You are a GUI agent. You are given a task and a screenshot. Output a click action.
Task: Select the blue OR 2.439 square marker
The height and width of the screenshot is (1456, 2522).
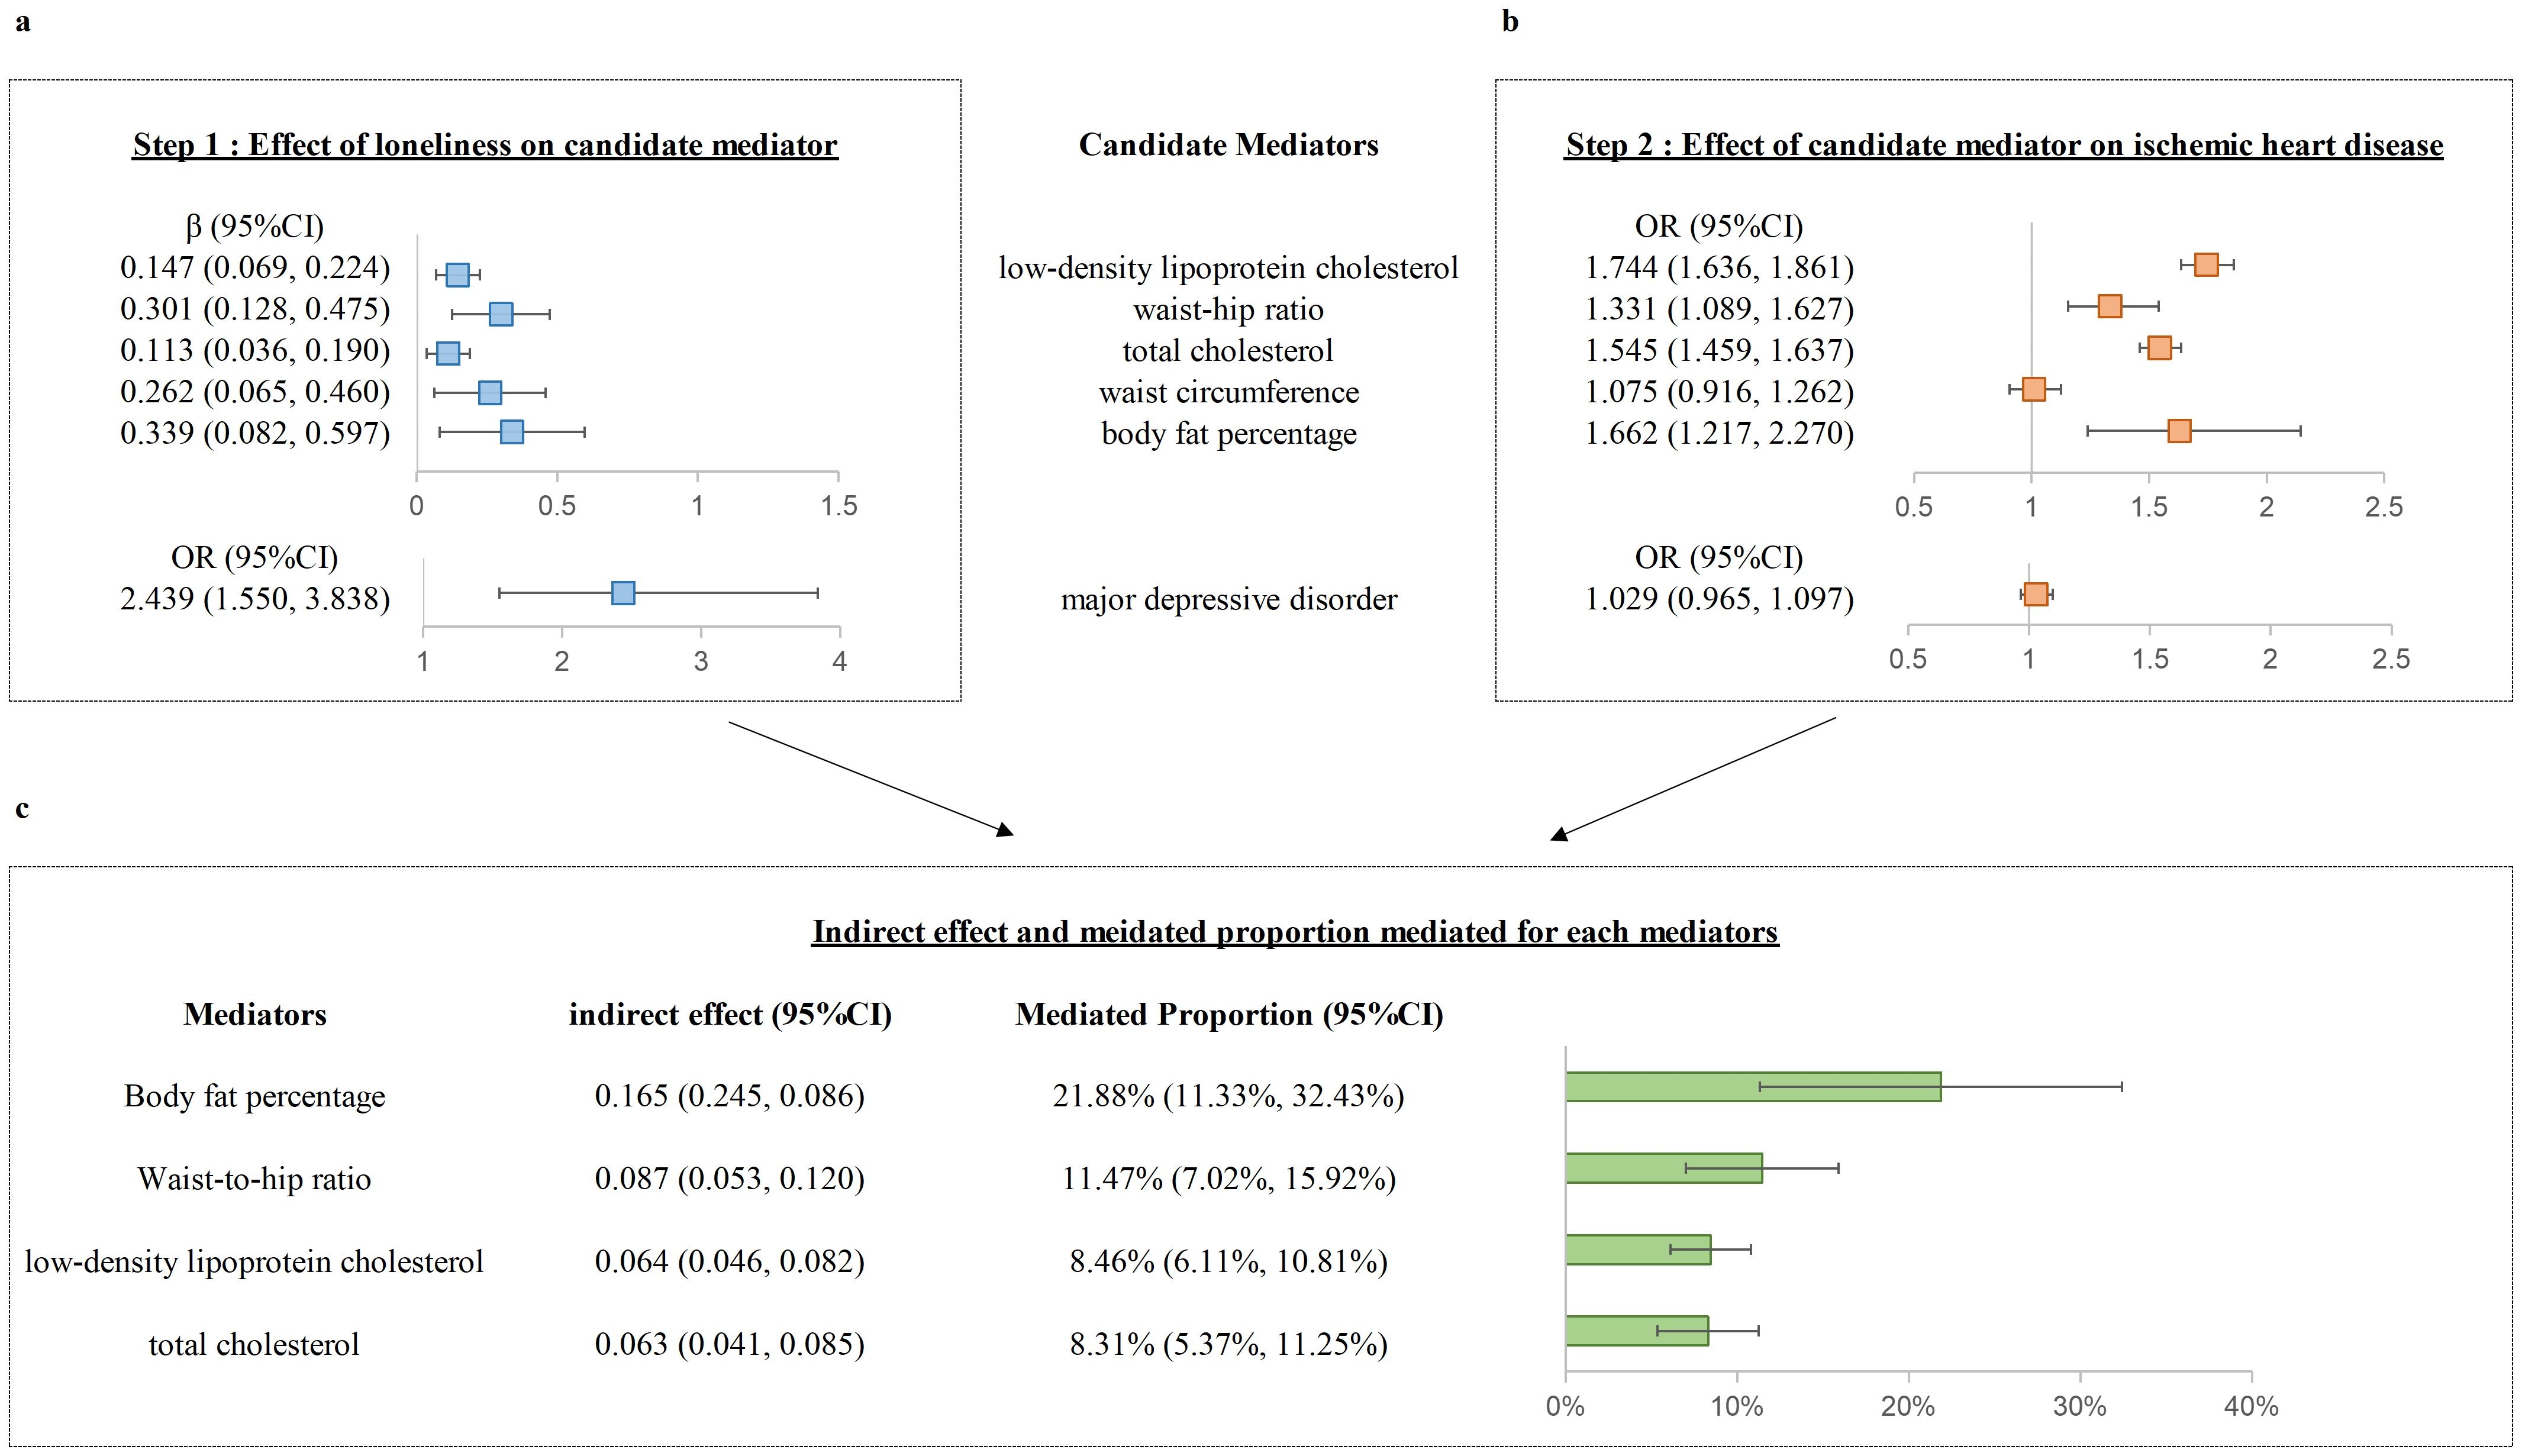623,593
